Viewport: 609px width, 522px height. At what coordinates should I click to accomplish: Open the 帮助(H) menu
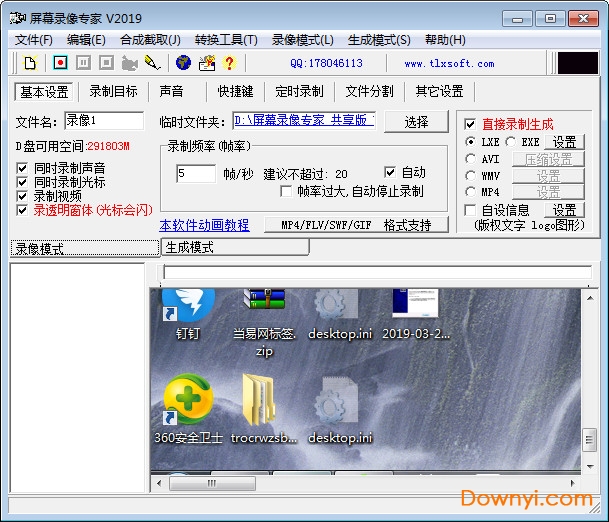[x=445, y=40]
